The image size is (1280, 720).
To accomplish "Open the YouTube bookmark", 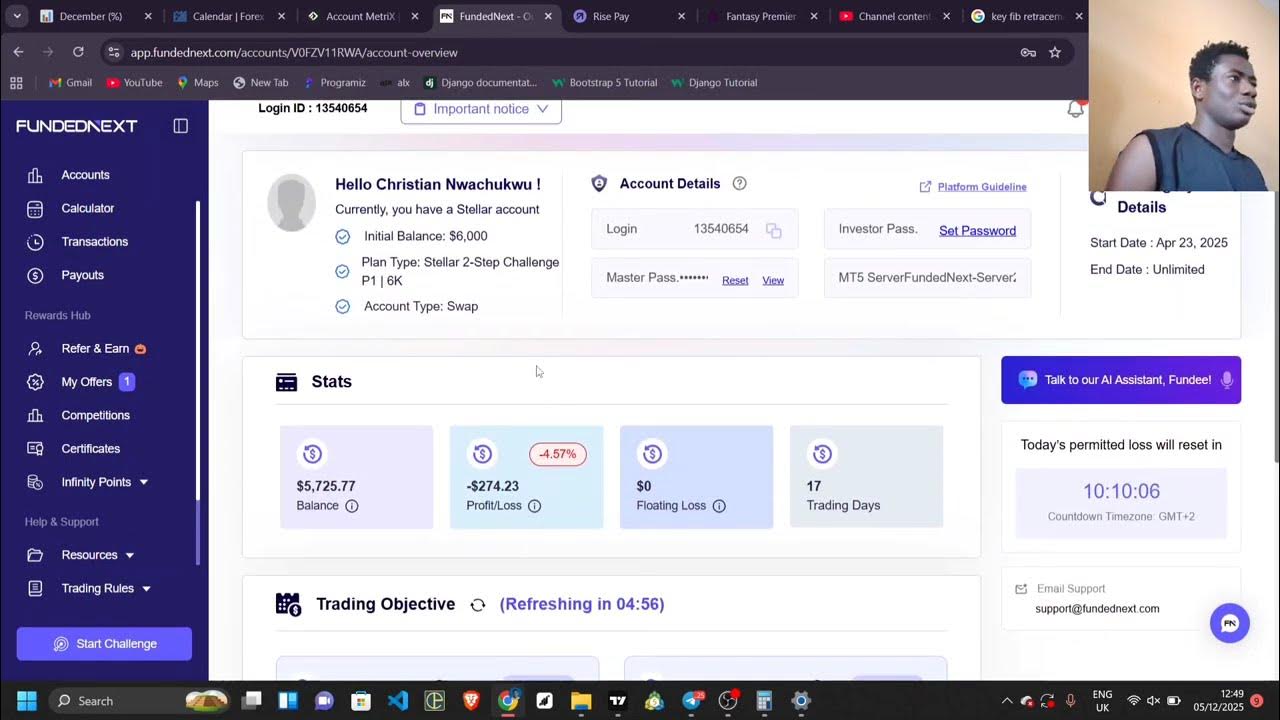I will pyautogui.click(x=134, y=83).
